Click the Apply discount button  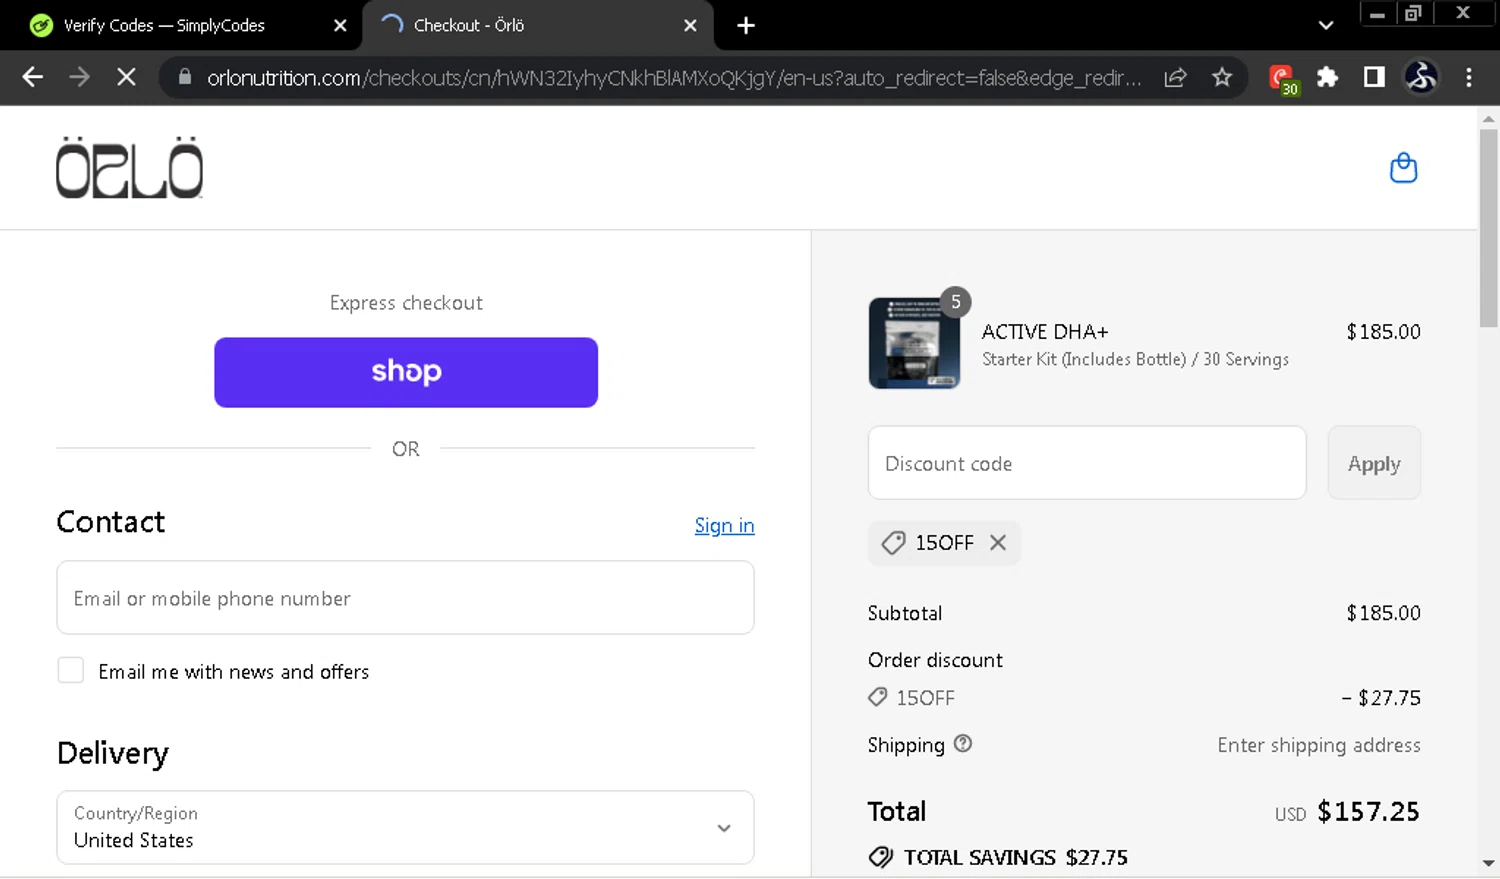click(x=1374, y=463)
